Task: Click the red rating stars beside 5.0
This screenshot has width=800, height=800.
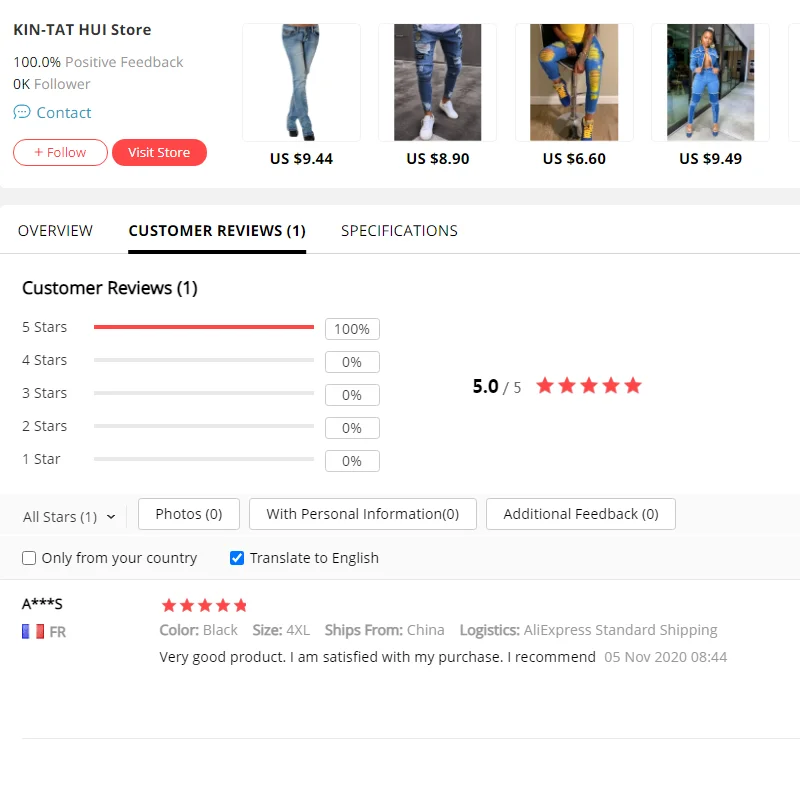Action: 589,386
